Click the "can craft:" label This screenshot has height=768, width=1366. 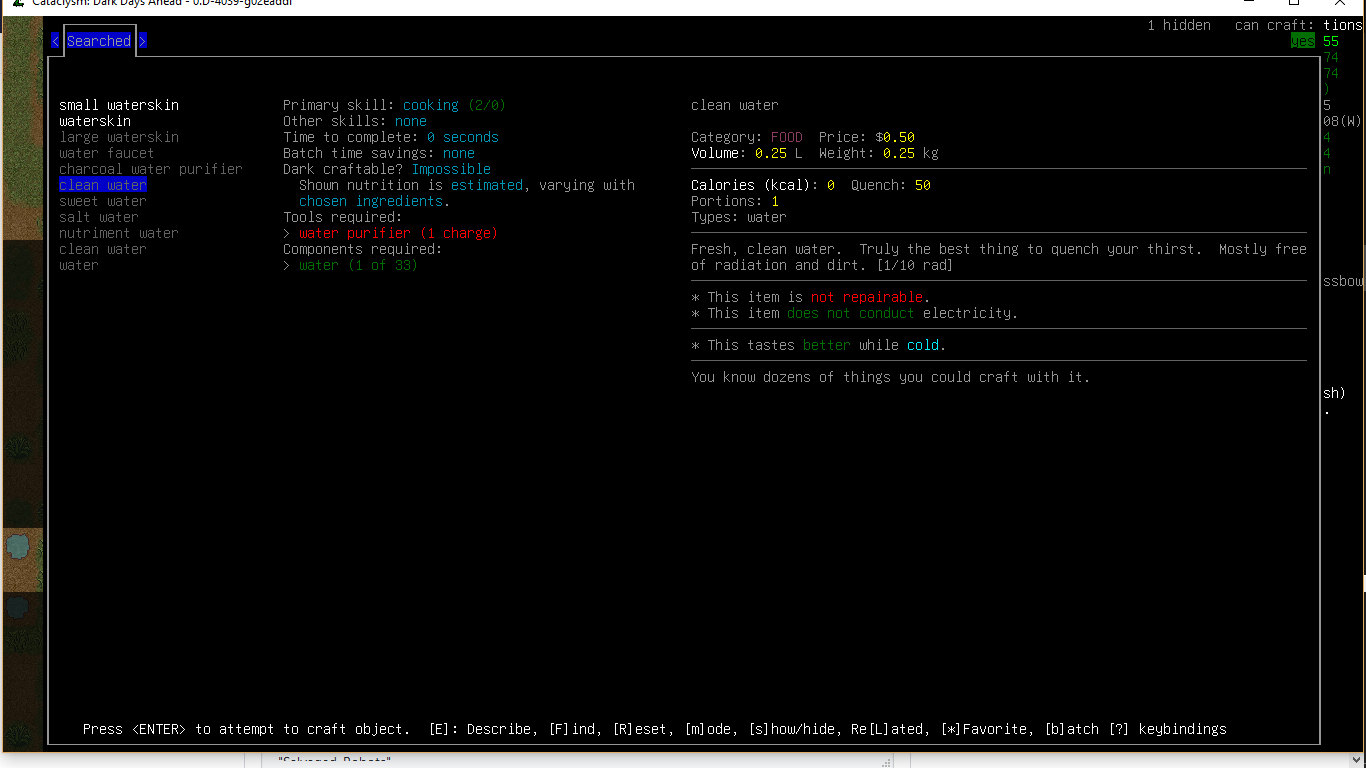coord(1275,25)
